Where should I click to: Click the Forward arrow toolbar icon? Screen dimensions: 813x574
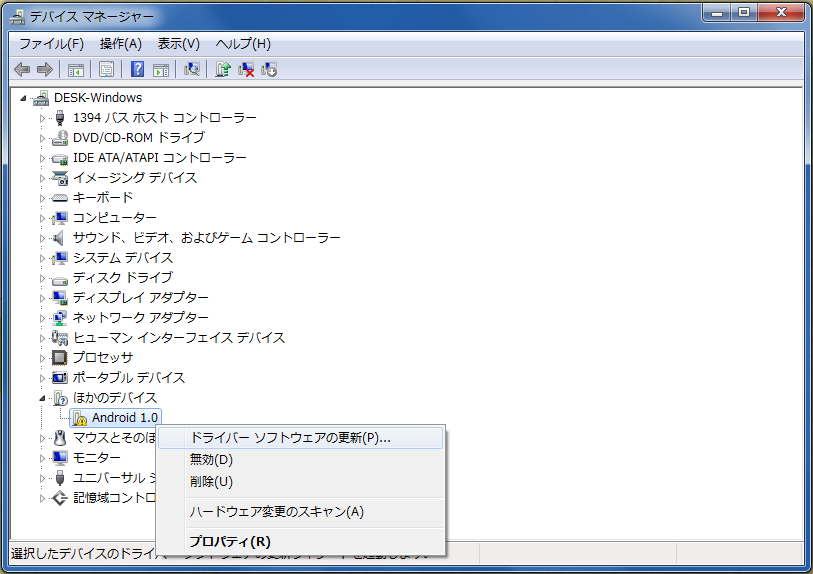(45, 69)
